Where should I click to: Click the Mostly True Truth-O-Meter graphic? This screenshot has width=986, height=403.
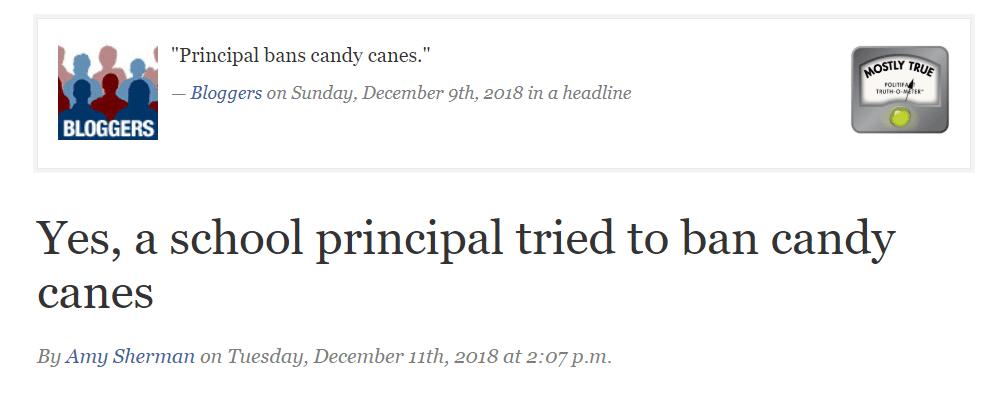point(900,90)
